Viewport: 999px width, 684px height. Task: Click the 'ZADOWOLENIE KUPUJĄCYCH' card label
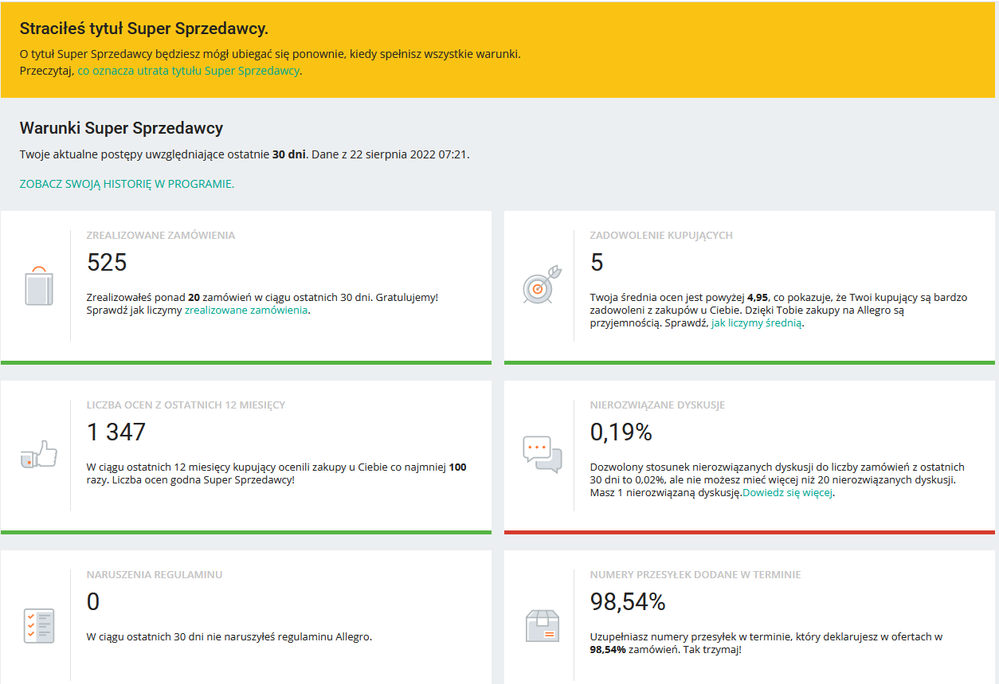pos(661,235)
